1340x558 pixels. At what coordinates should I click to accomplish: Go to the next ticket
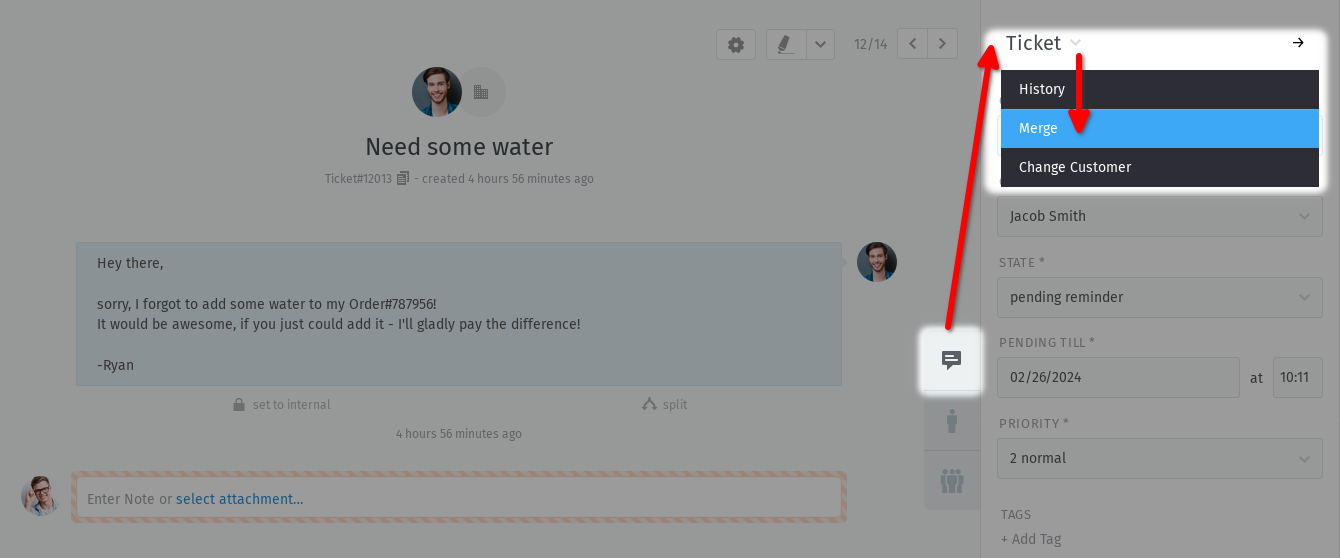click(x=942, y=44)
